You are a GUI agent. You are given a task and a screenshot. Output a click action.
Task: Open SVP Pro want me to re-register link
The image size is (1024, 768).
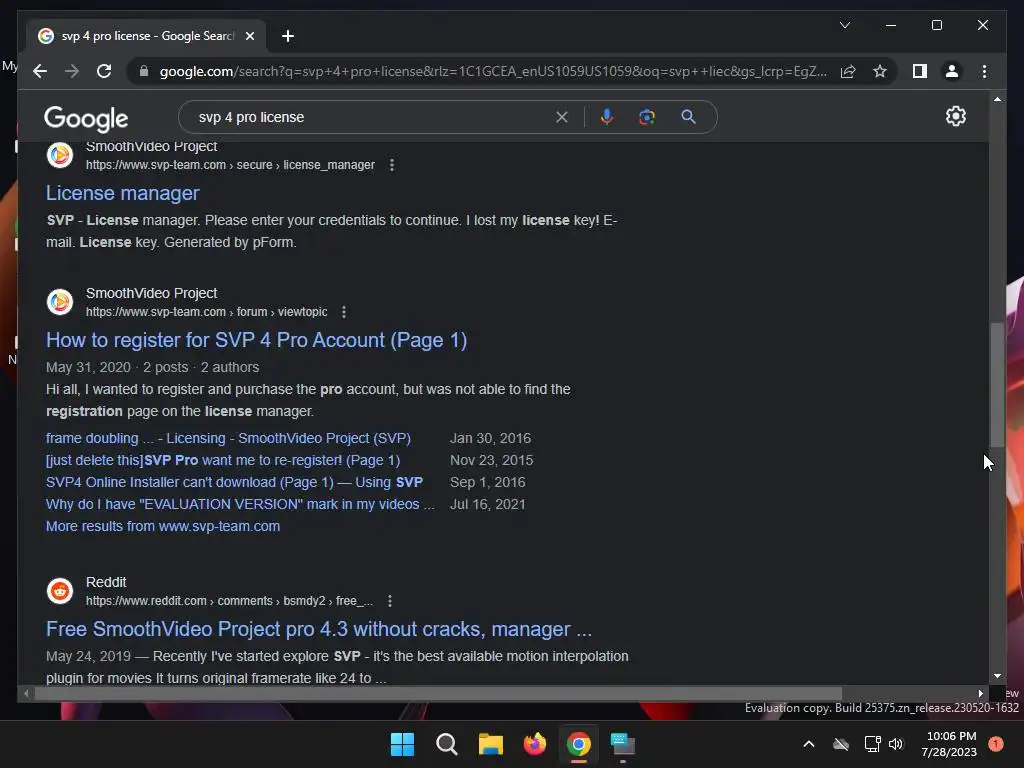223,460
